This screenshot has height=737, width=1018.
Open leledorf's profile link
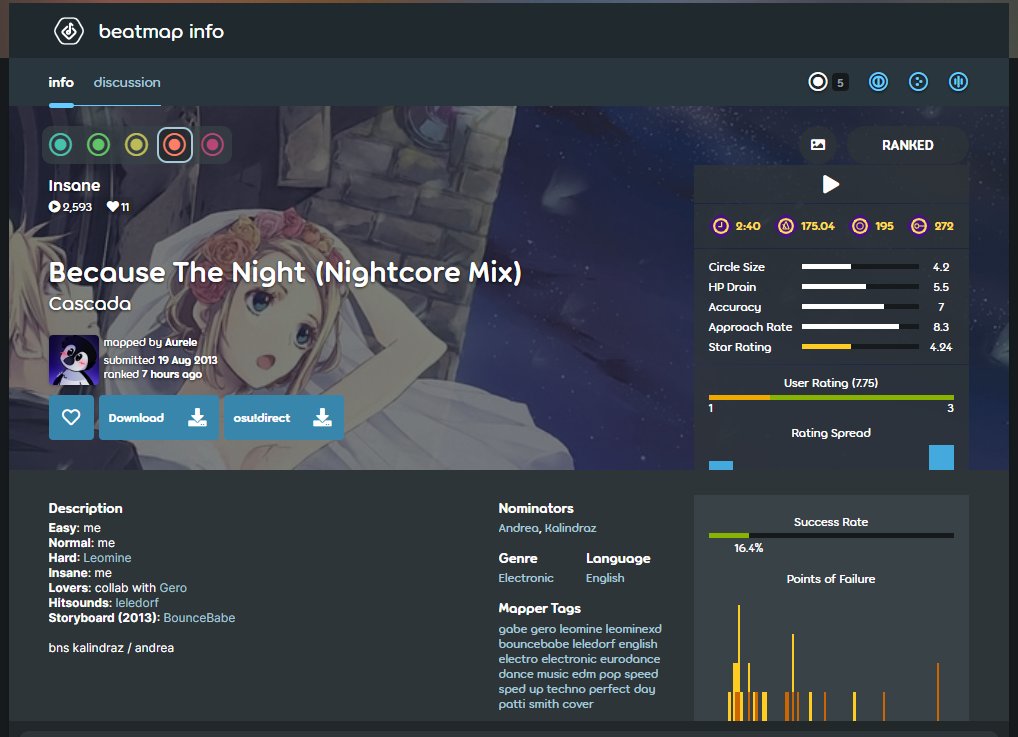coord(137,603)
